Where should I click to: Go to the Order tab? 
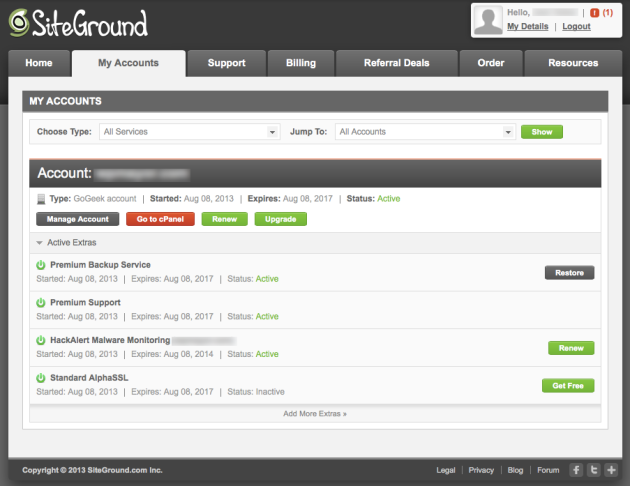coord(491,63)
